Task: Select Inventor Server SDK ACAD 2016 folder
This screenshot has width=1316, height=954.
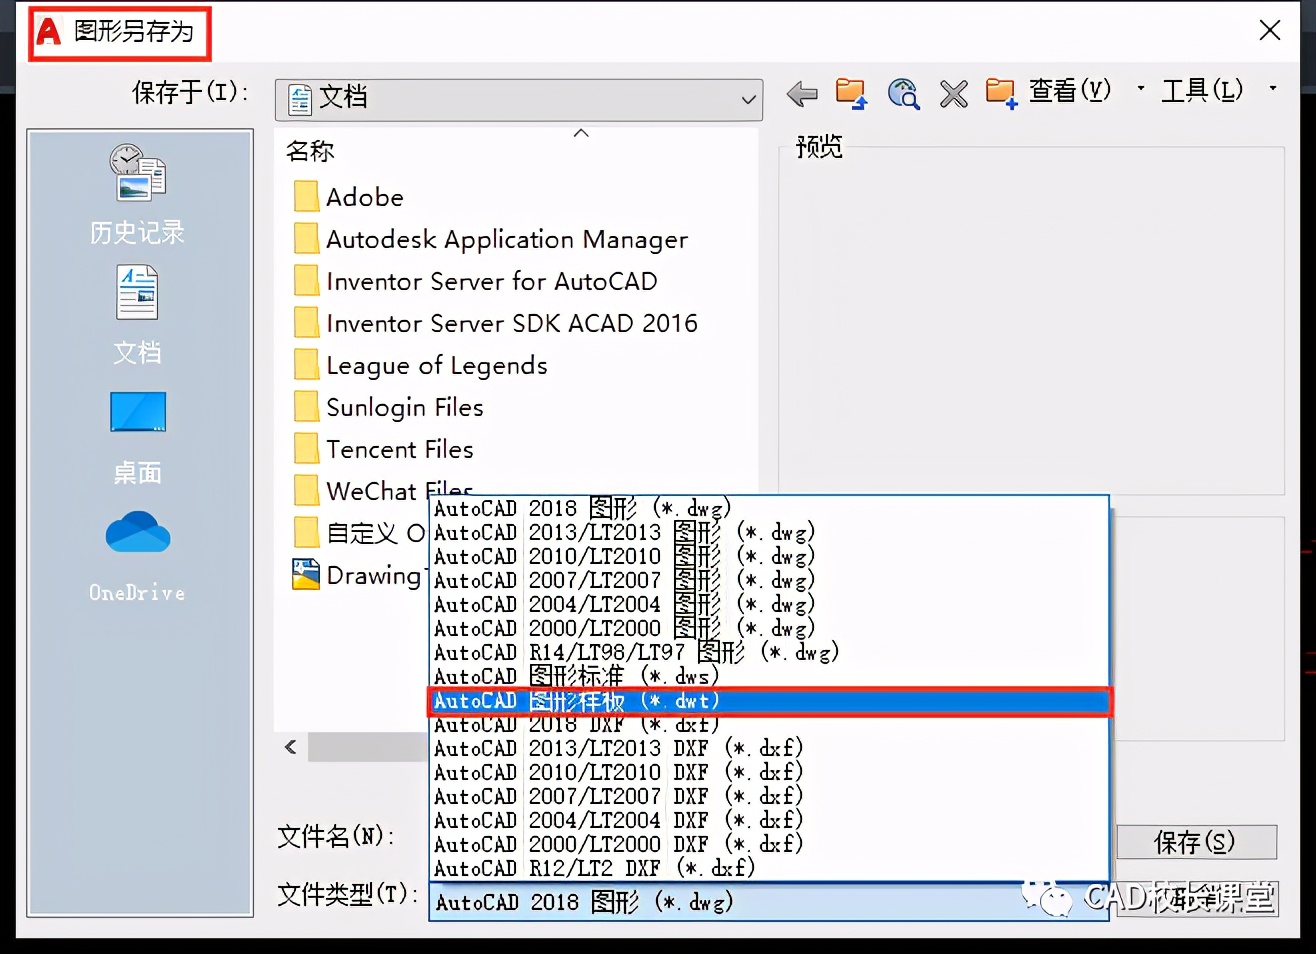Action: pyautogui.click(x=496, y=323)
